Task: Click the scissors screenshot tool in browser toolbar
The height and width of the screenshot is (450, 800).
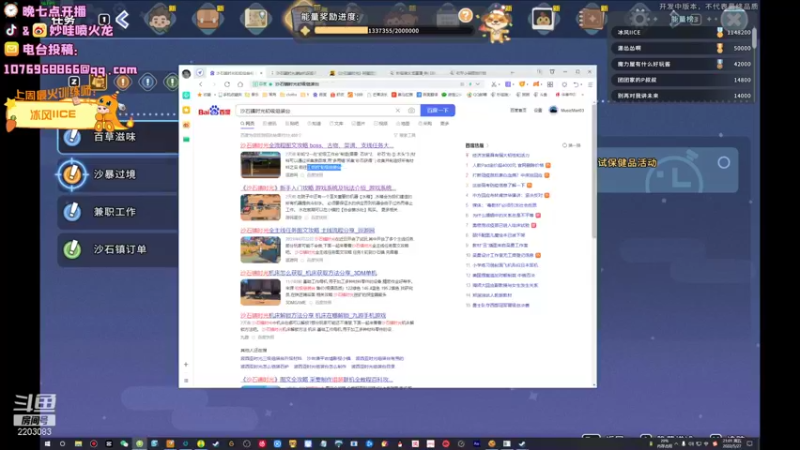Action: (494, 84)
